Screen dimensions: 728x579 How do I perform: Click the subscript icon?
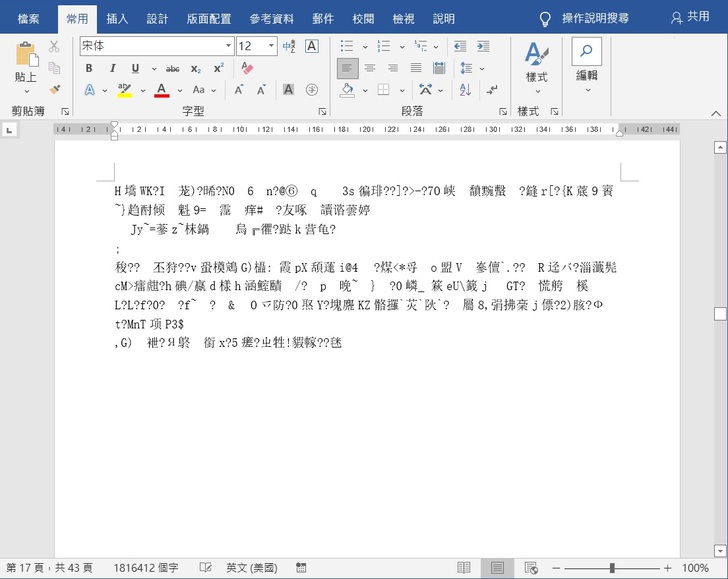[196, 68]
